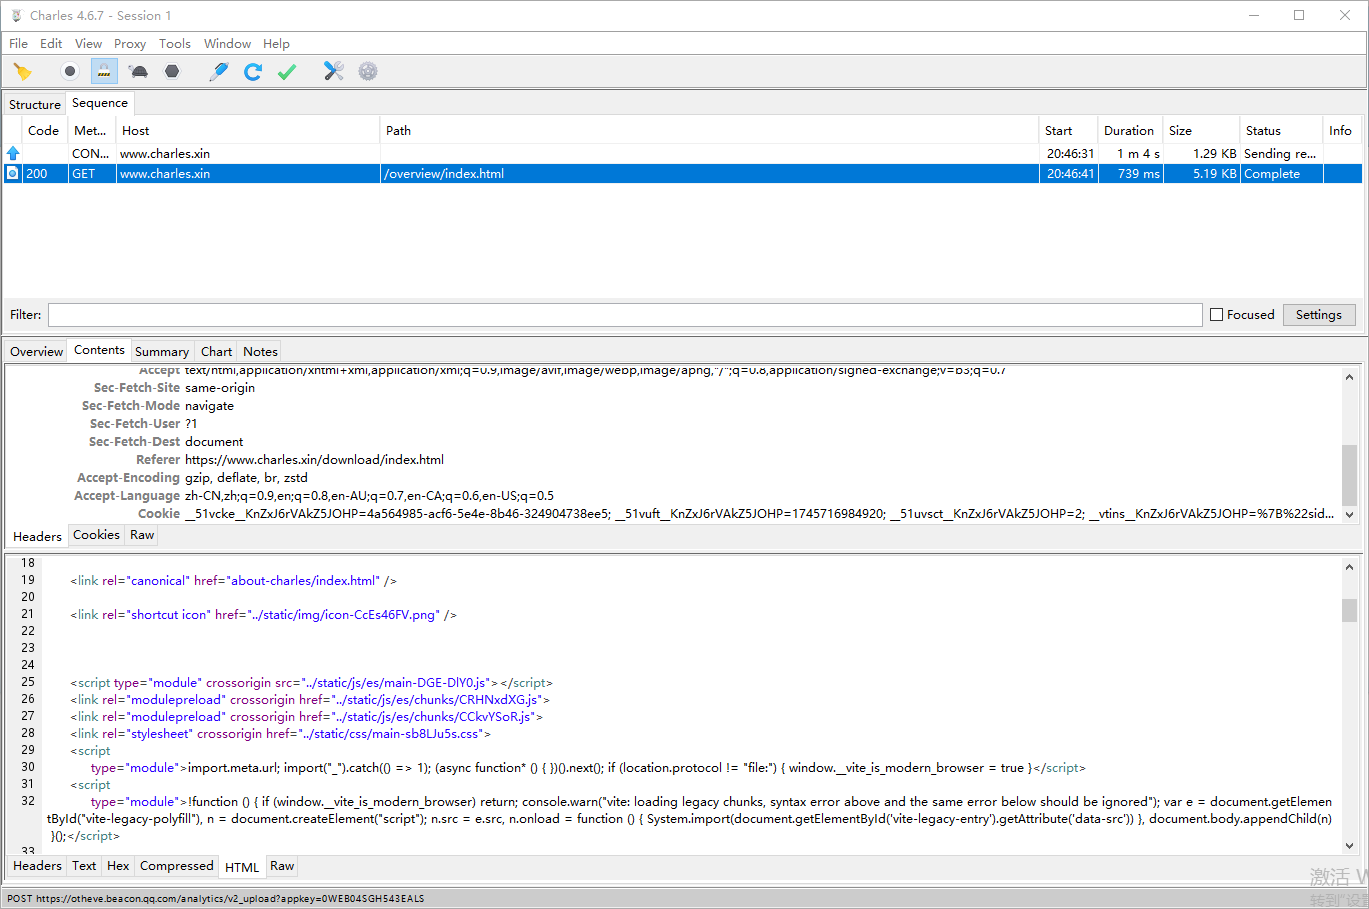This screenshot has width=1369, height=909.
Task: Open Tools with the wrench icon
Action: pyautogui.click(x=334, y=71)
